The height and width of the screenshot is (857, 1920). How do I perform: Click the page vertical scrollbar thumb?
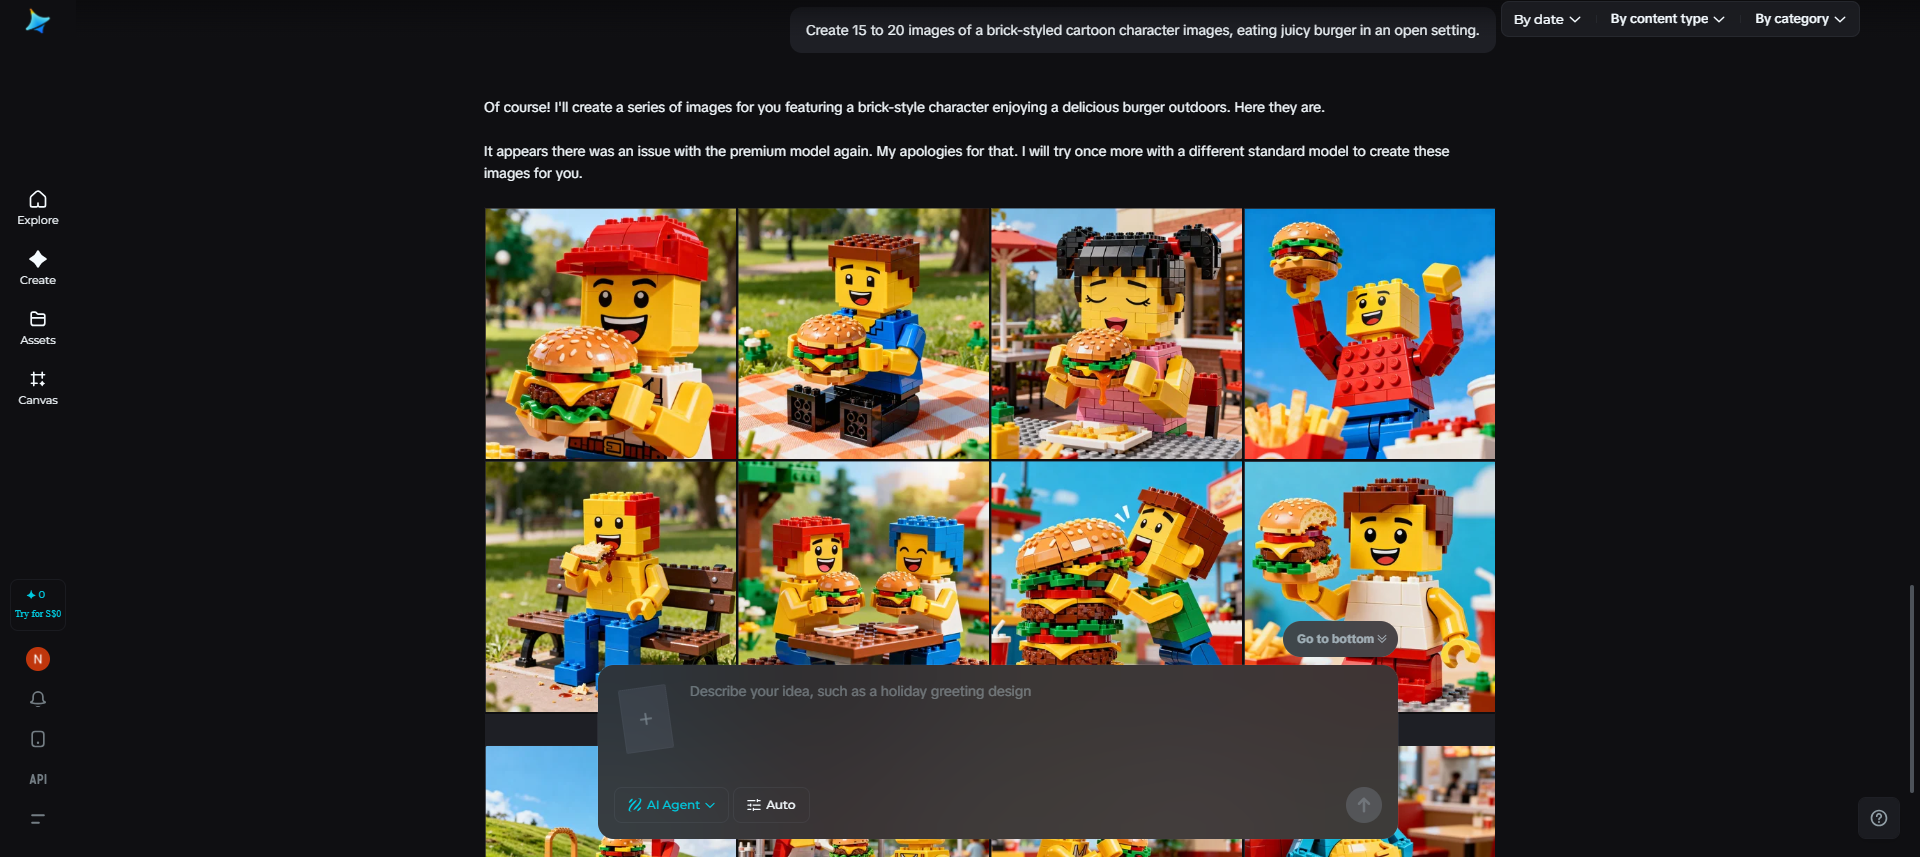click(1913, 690)
